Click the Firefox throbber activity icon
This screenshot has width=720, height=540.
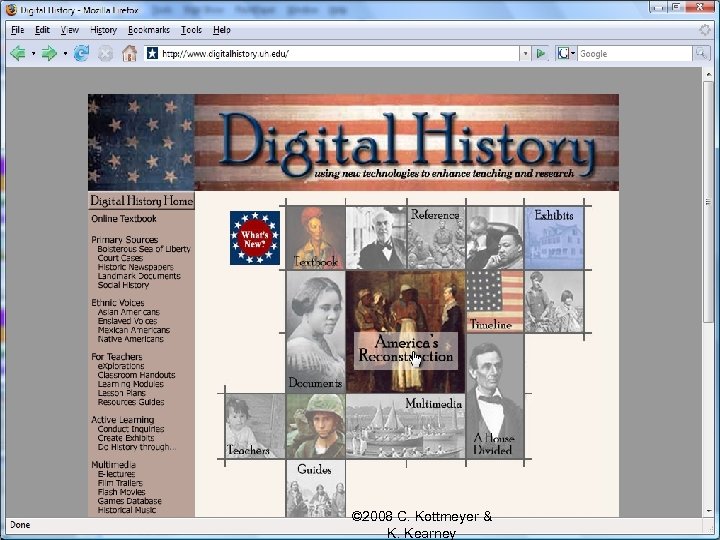pos(705,30)
